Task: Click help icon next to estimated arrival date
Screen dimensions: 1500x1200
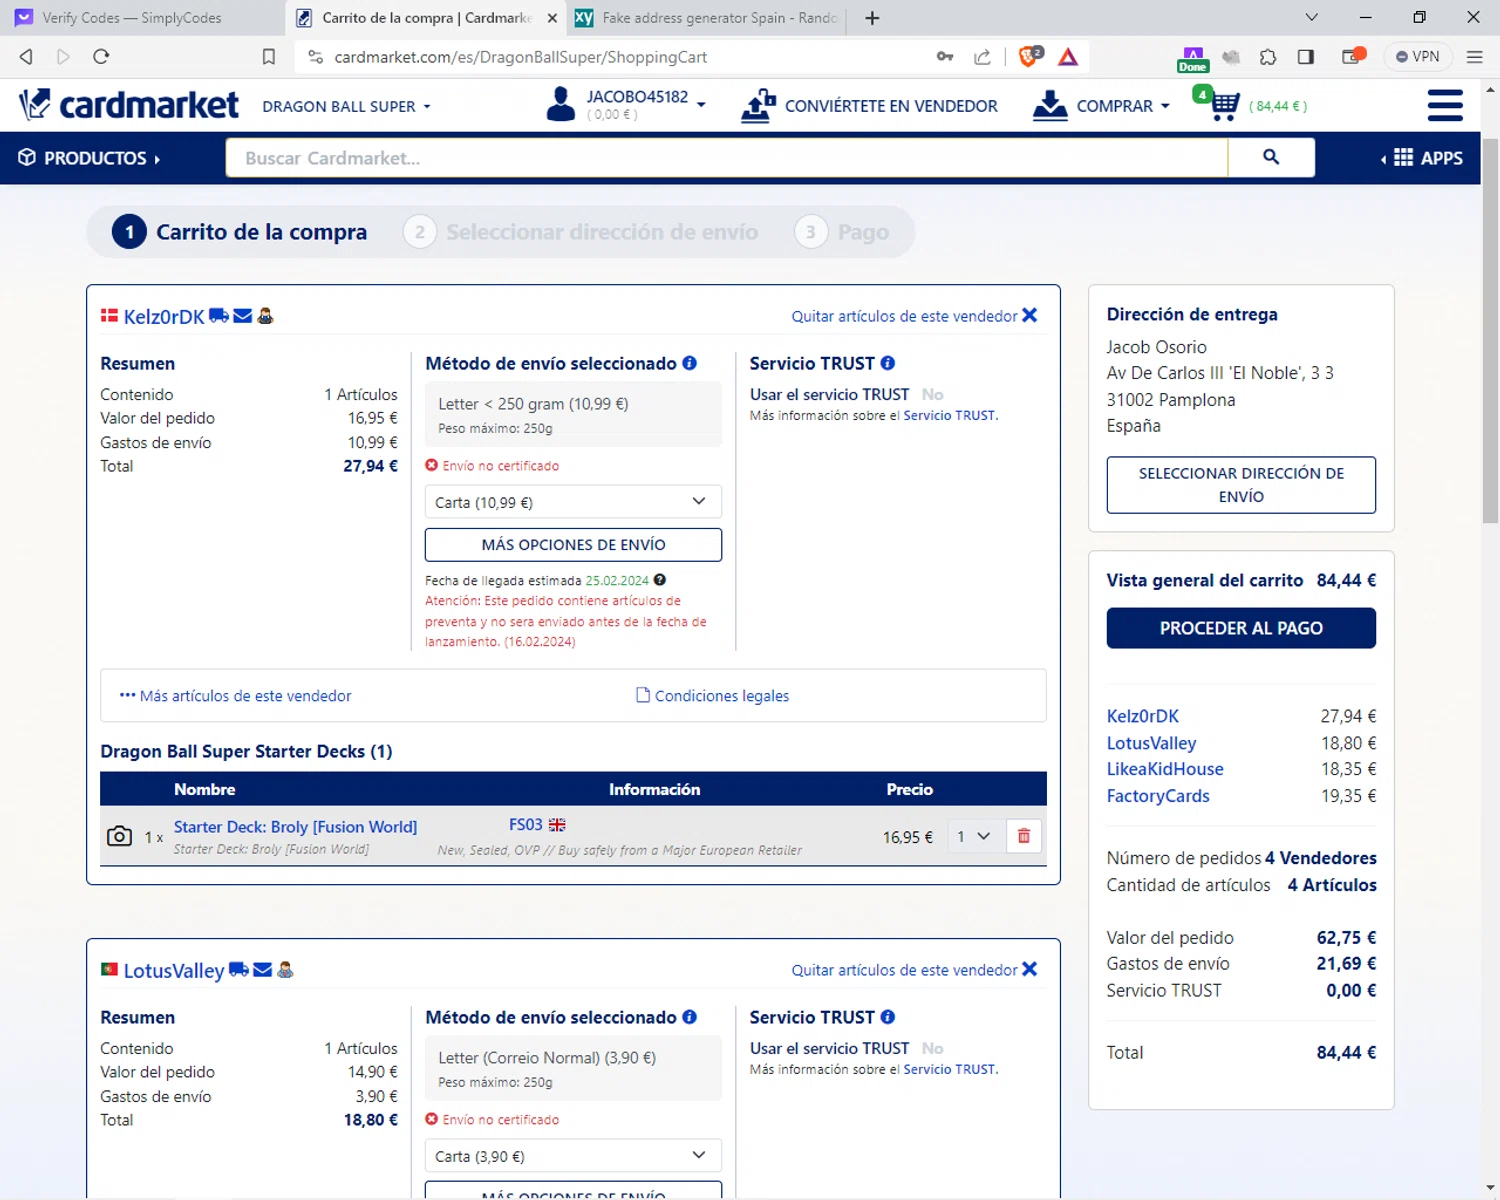Action: pyautogui.click(x=660, y=580)
